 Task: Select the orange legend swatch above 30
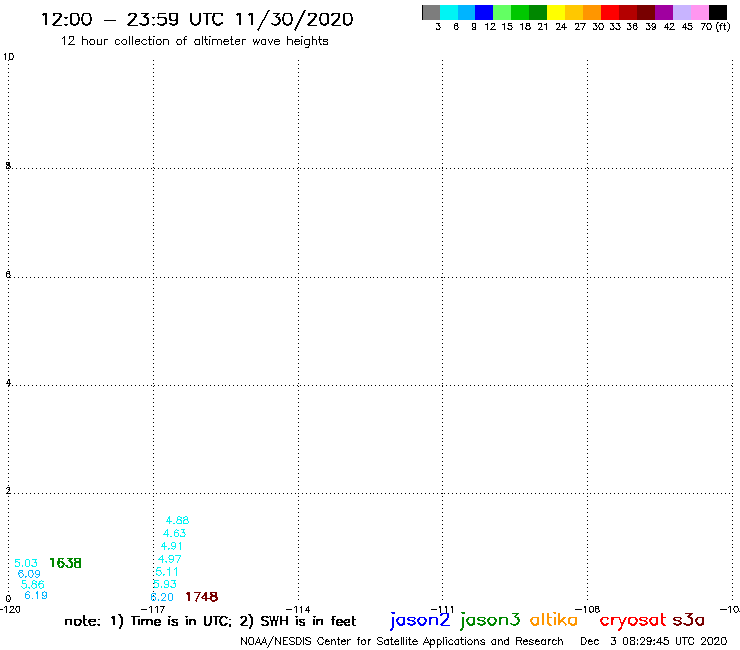tap(592, 13)
